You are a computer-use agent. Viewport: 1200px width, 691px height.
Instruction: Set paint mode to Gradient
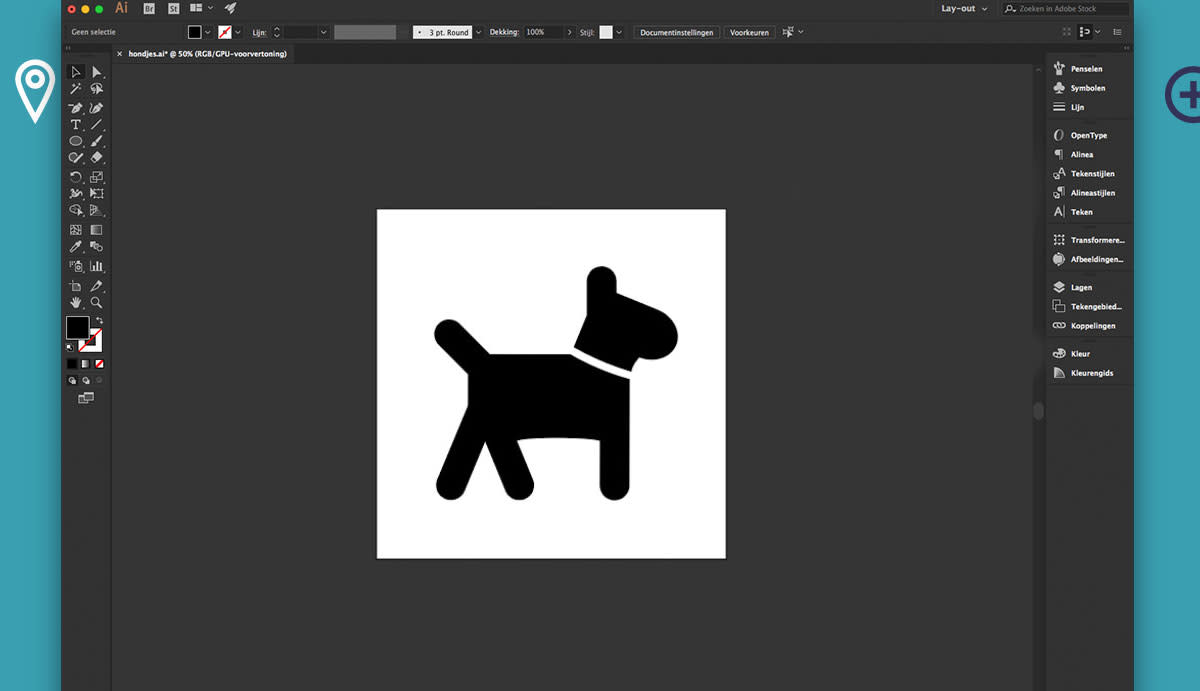[86, 364]
